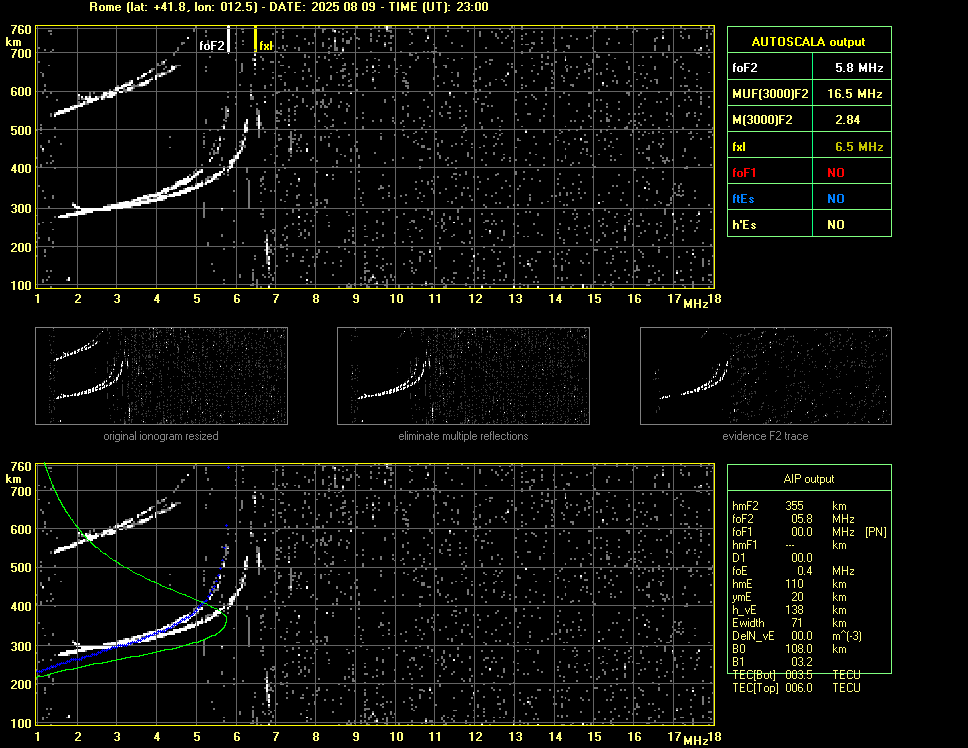The width and height of the screenshot is (968, 748).
Task: Select the TEC[Top] value 006.0
Action: click(799, 688)
